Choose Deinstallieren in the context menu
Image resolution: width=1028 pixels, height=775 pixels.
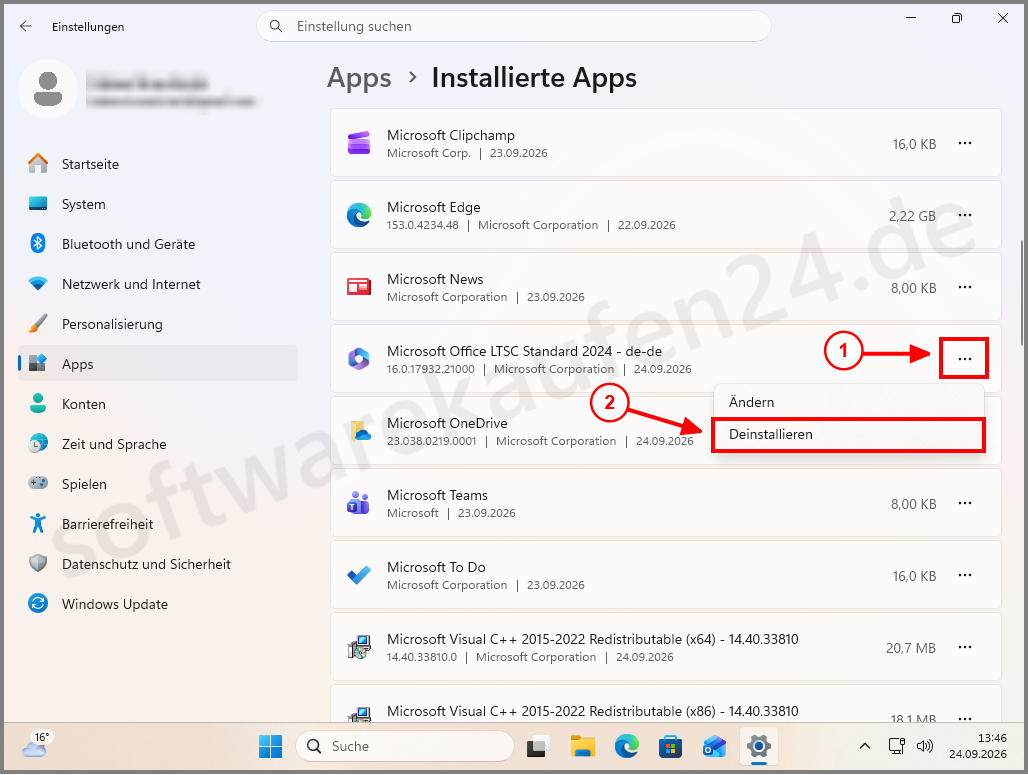[848, 434]
